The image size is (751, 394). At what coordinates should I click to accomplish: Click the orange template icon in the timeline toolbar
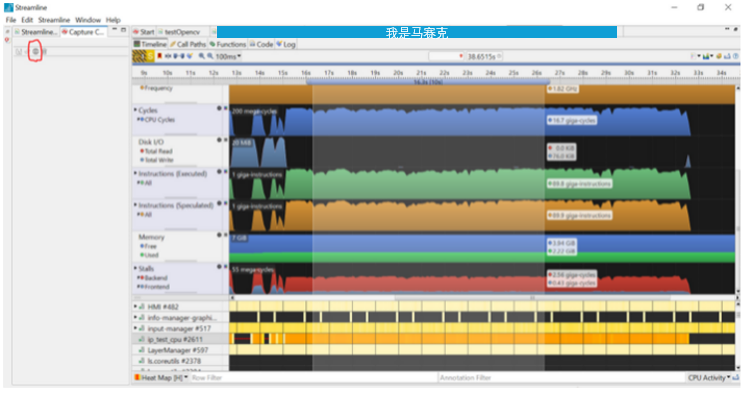tap(719, 56)
